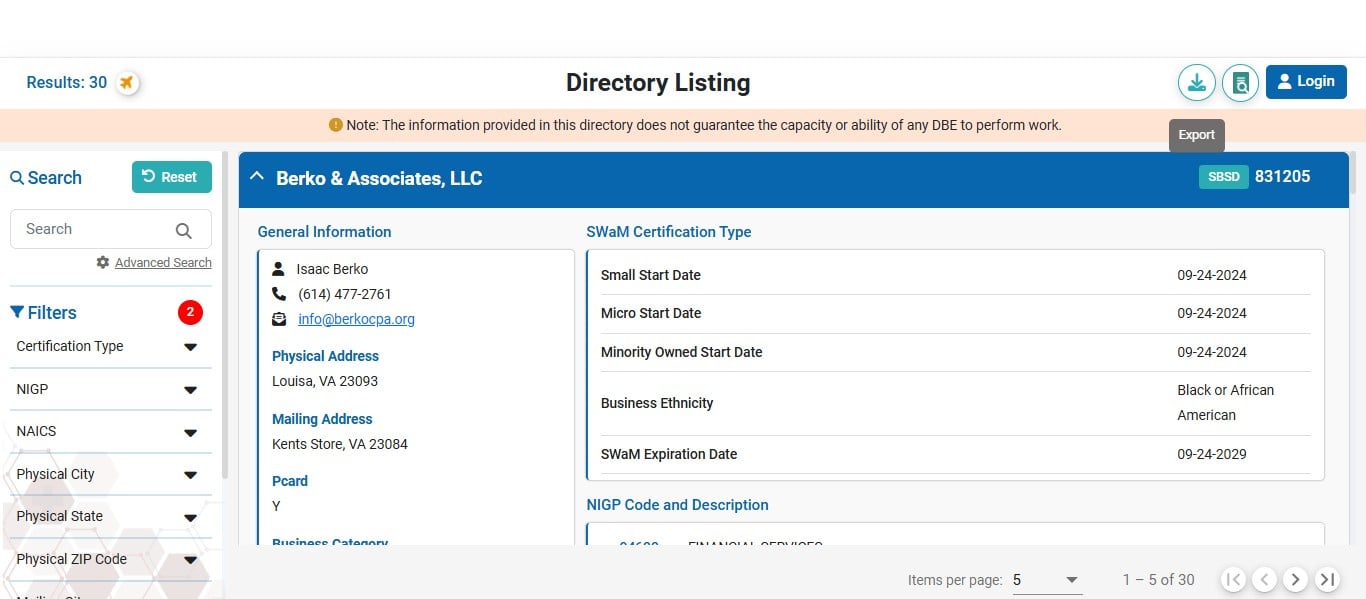1366x599 pixels.
Task: Click the SBSD badge
Action: click(1223, 177)
